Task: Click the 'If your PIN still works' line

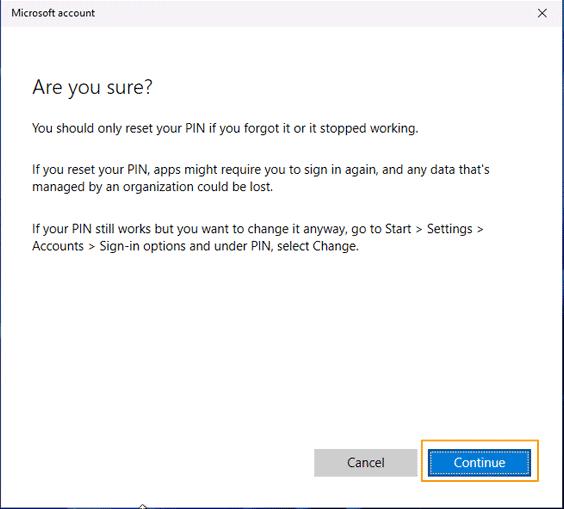Action: [258, 229]
